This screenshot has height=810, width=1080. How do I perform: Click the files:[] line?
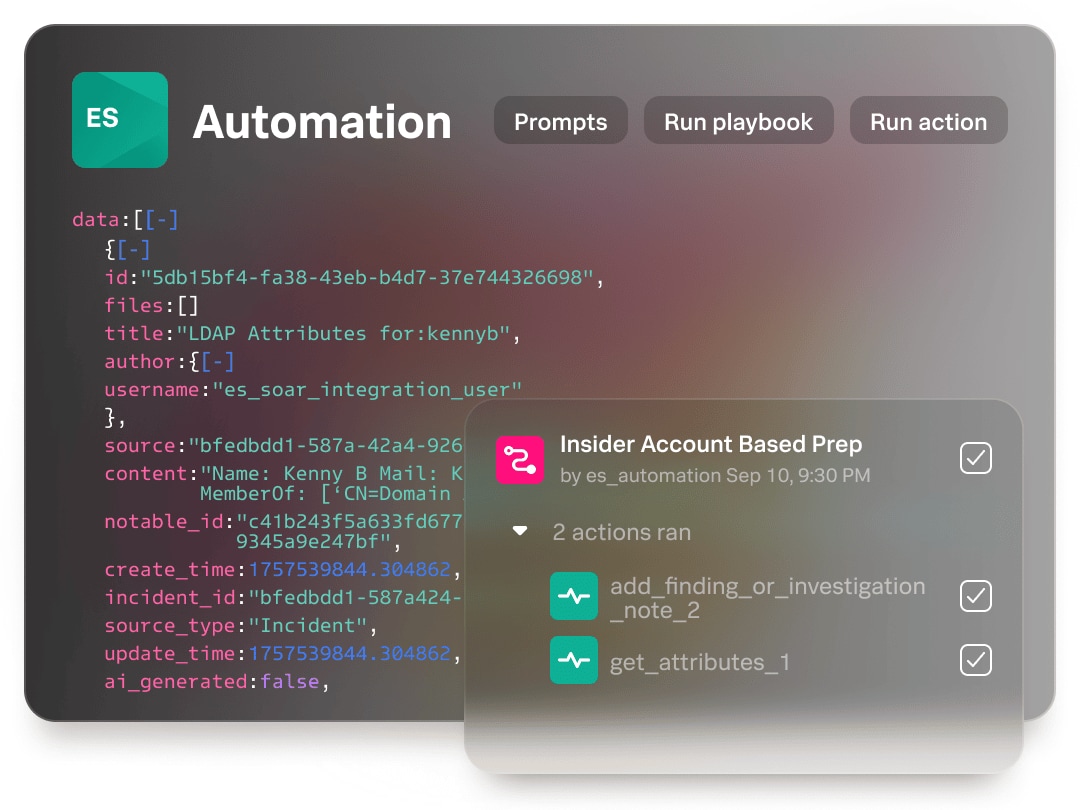coord(152,305)
